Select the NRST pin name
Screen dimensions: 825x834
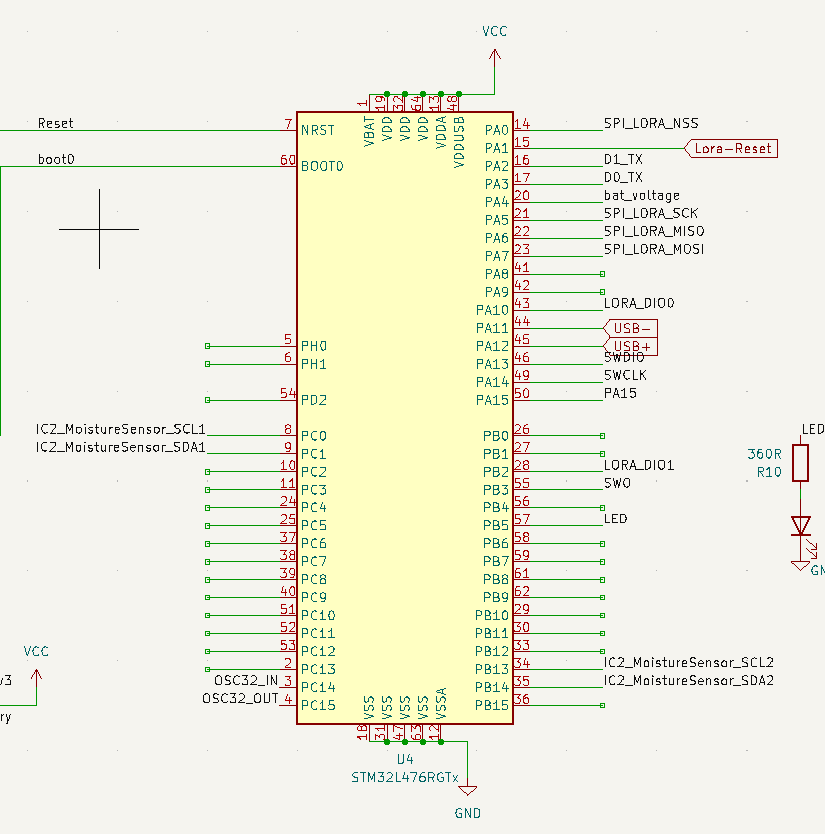pyautogui.click(x=318, y=130)
